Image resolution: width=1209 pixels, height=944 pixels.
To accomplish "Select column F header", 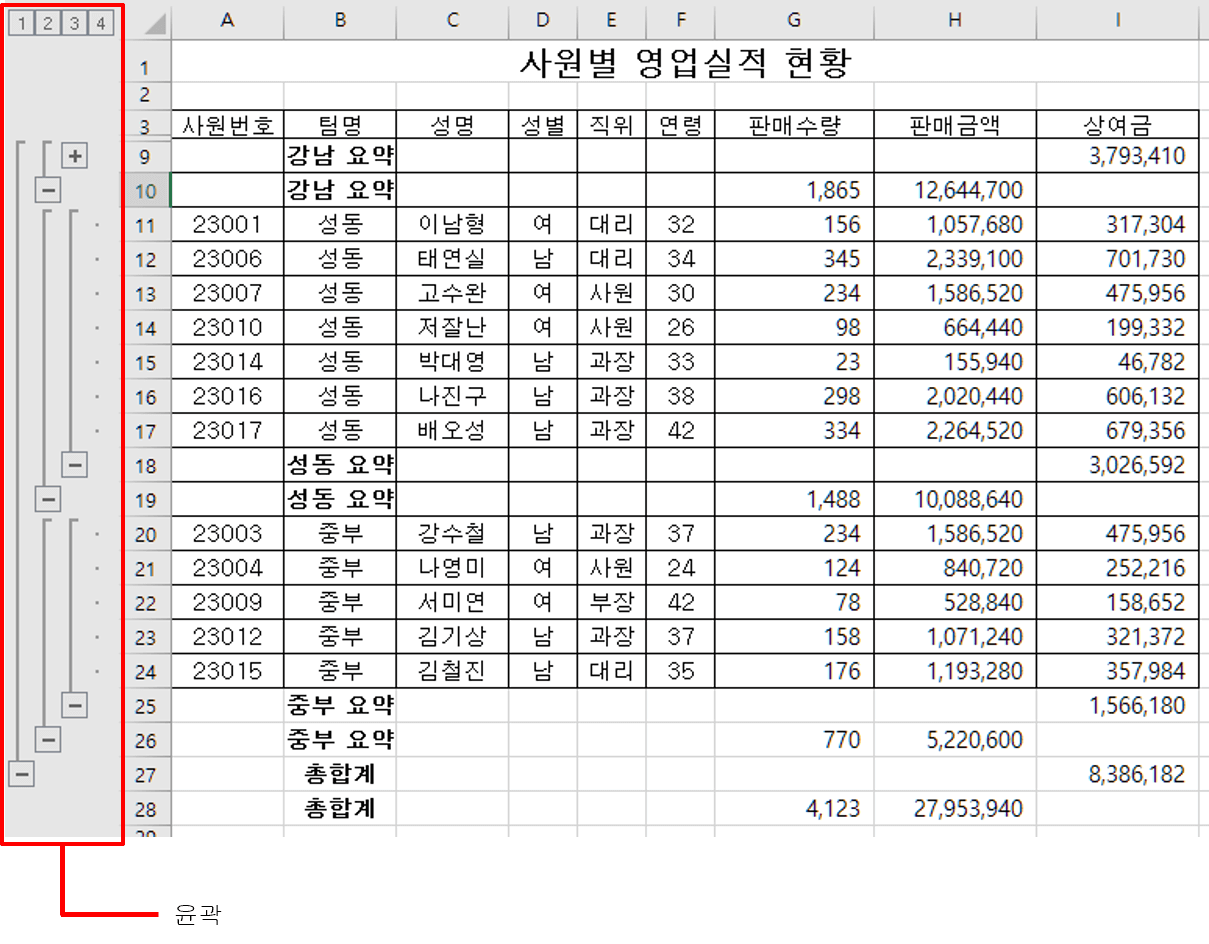I will point(680,20).
